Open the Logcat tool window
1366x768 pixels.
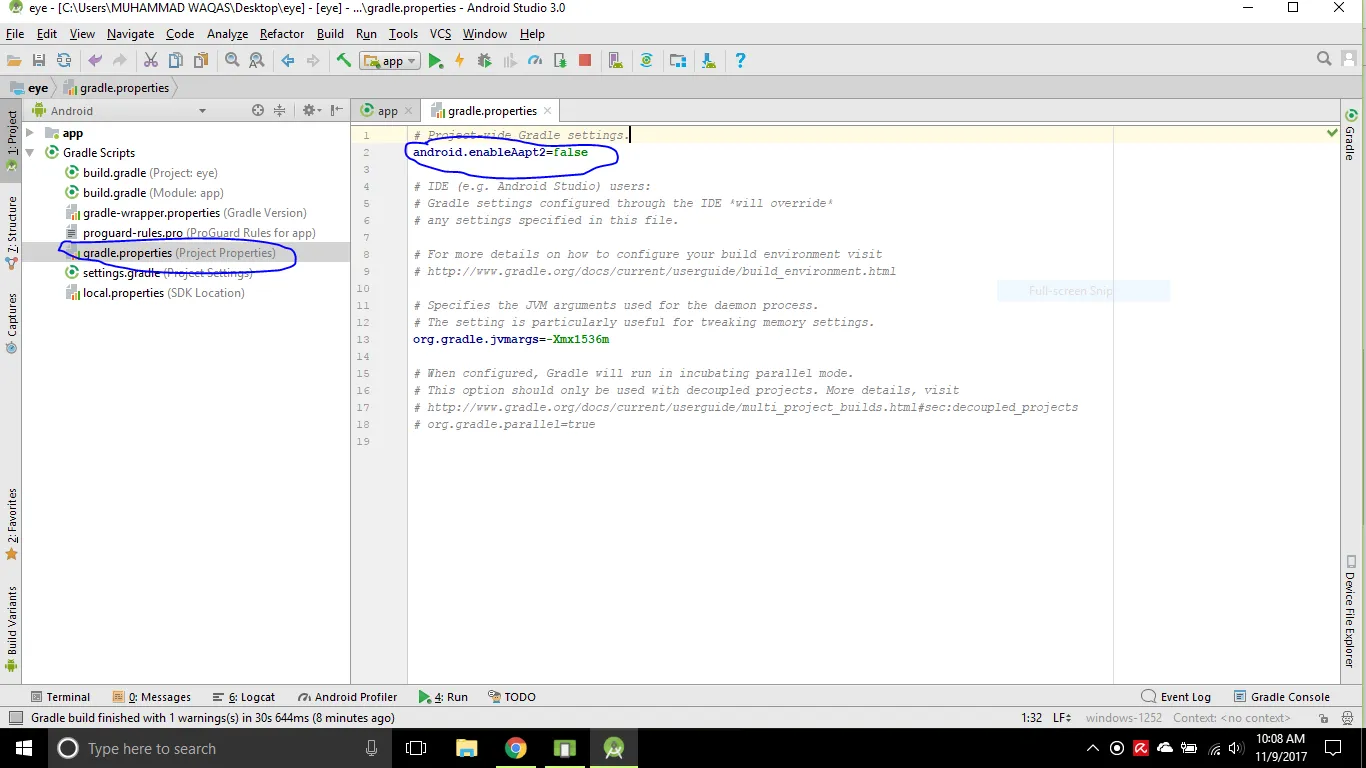pos(244,697)
